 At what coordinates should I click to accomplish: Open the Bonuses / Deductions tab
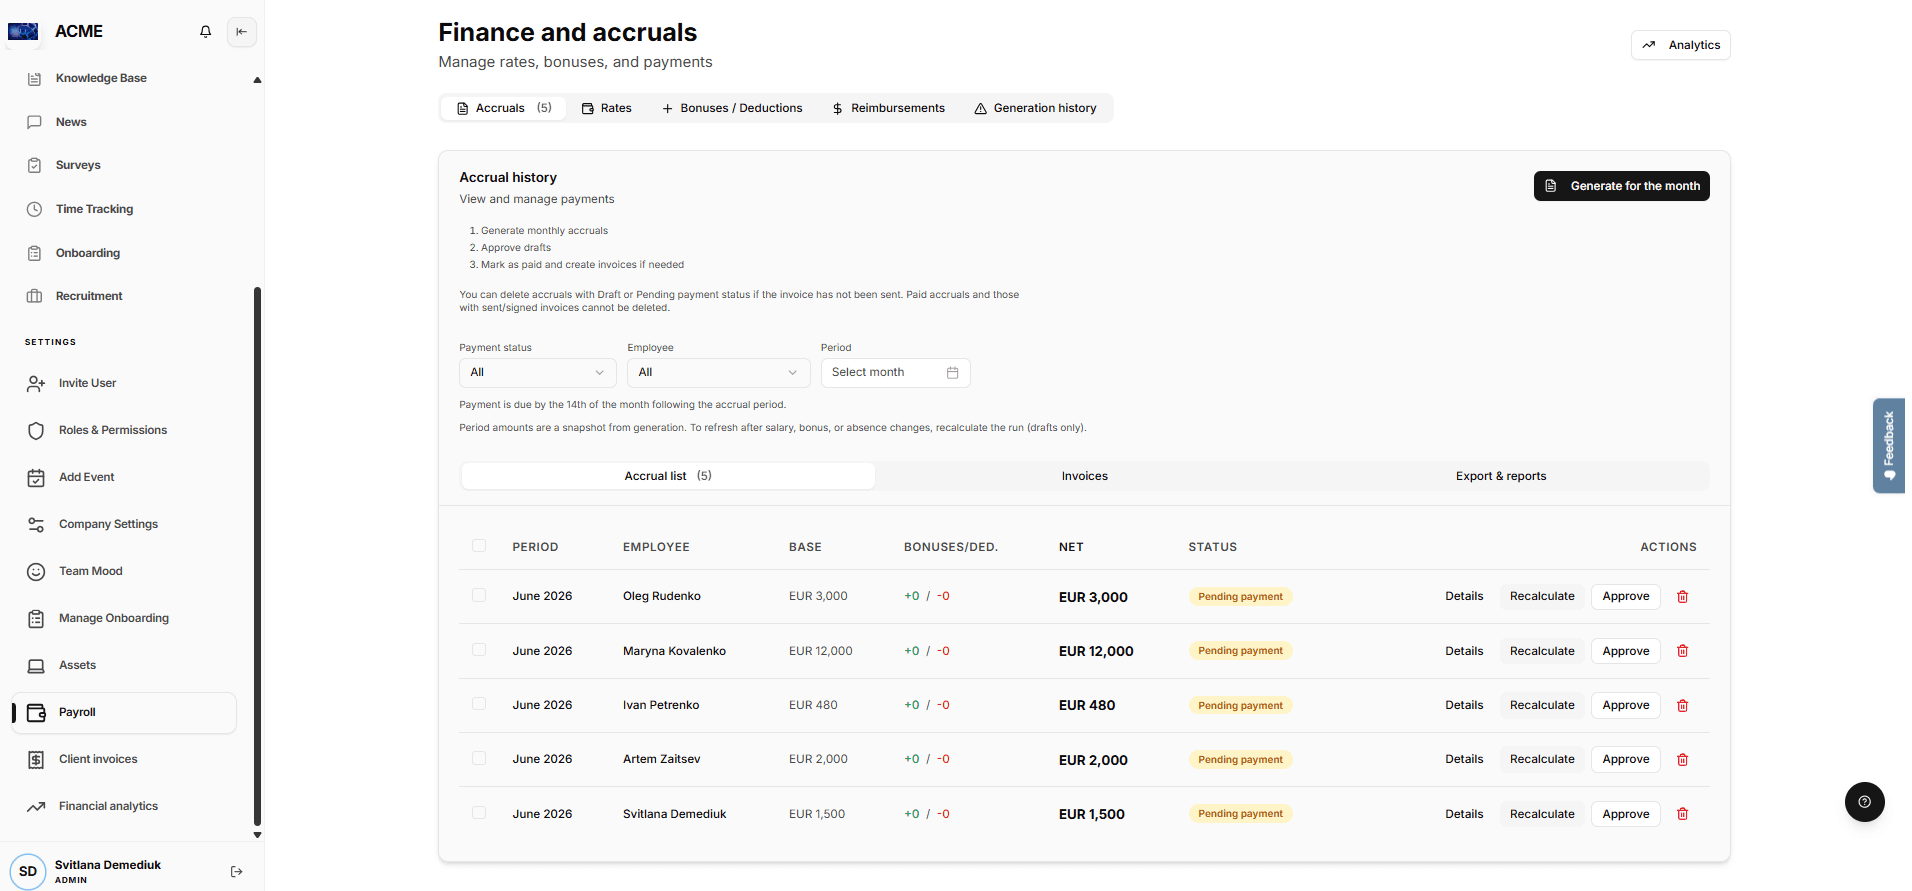(x=732, y=108)
